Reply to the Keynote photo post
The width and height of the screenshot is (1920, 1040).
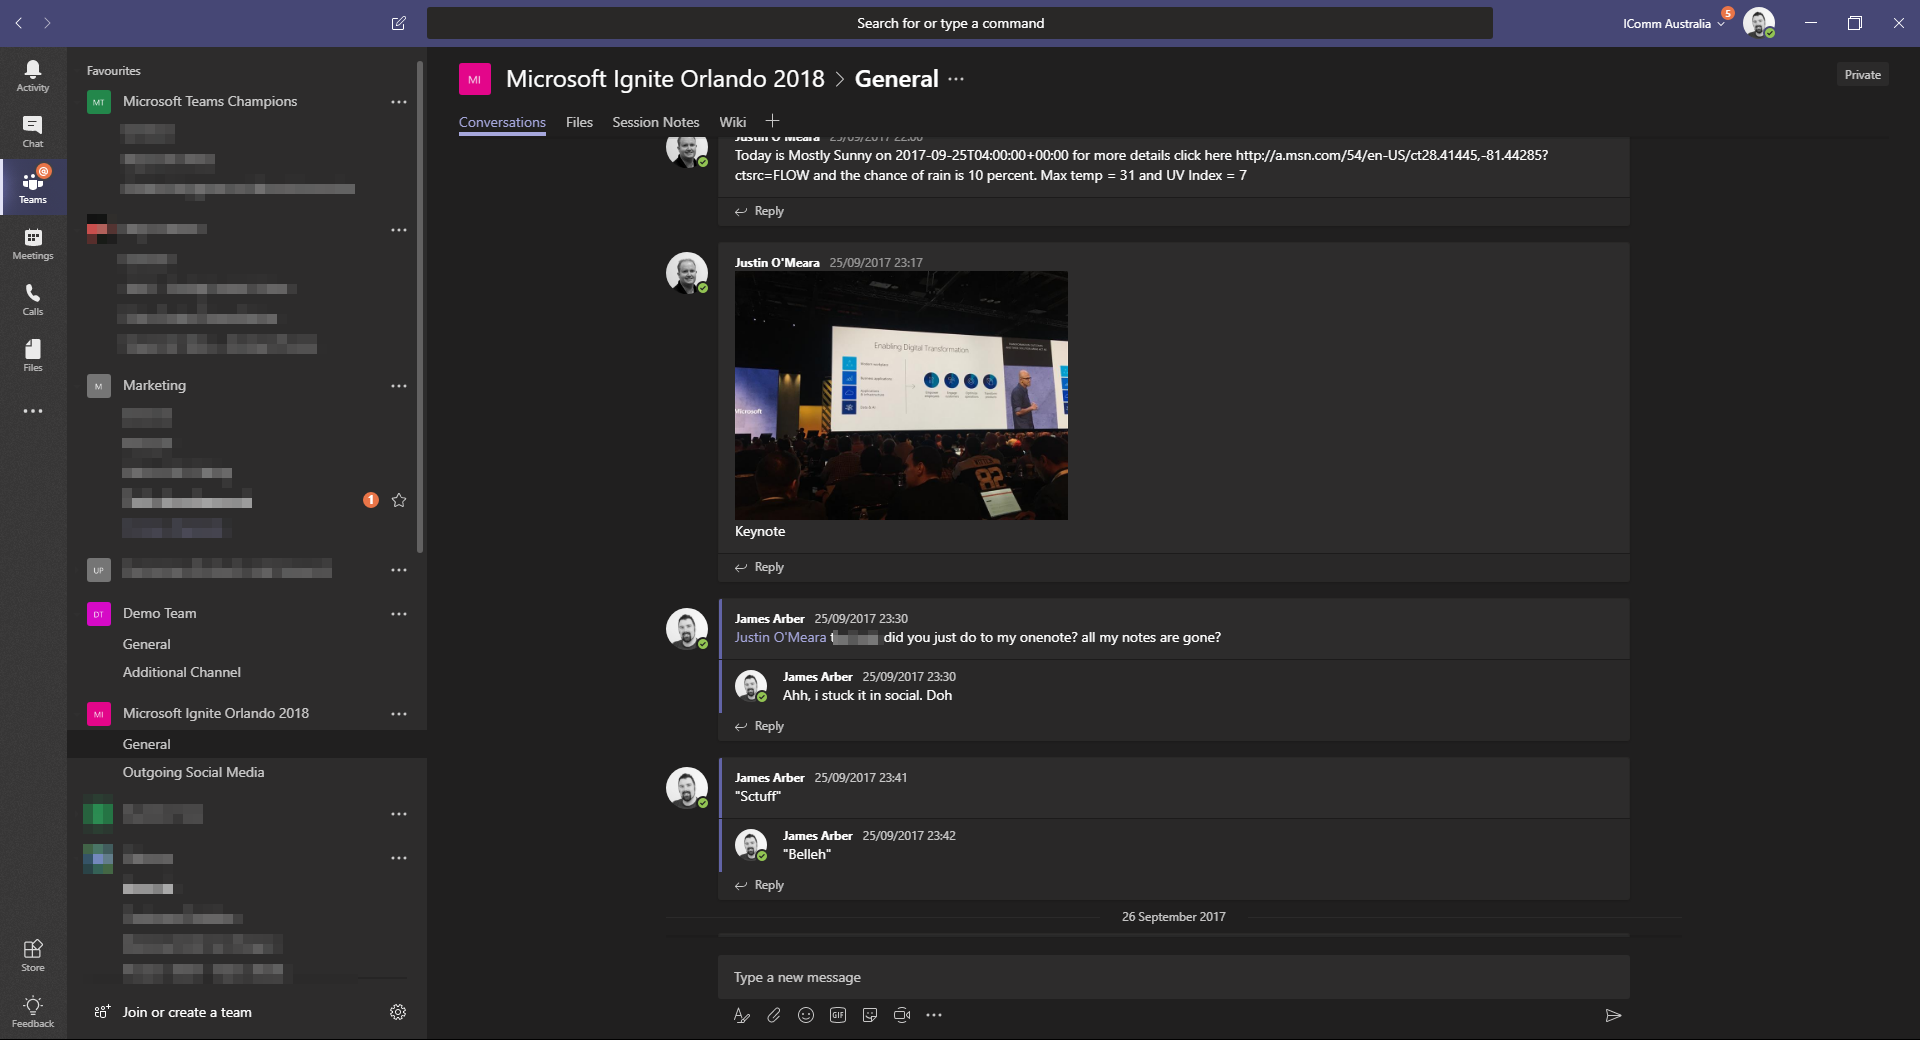(760, 567)
